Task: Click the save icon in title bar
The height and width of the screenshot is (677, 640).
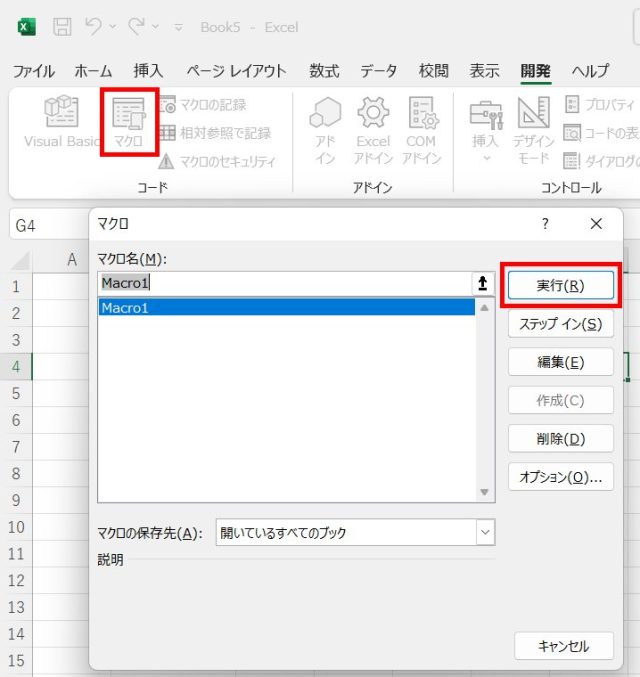Action: point(61,27)
